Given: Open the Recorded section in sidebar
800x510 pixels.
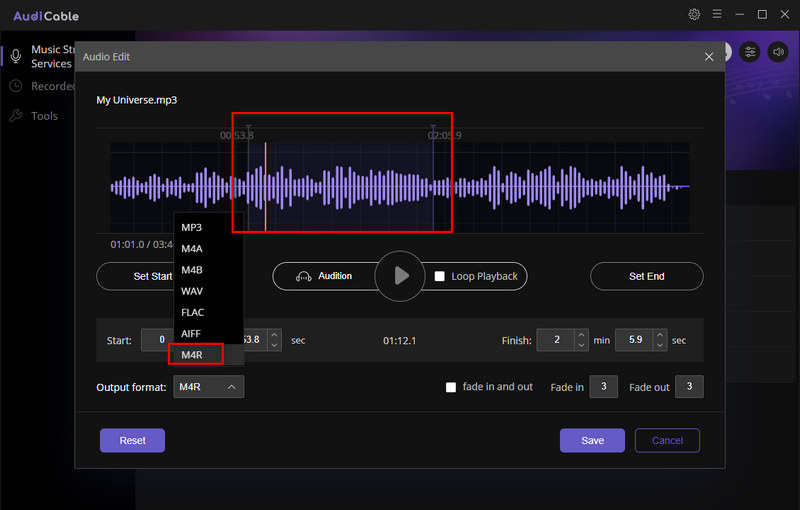Looking at the screenshot, I should (x=53, y=86).
